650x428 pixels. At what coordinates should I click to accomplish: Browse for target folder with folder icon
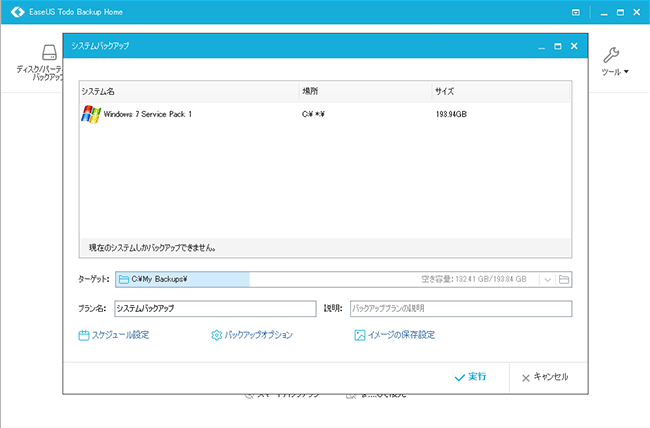click(x=563, y=279)
